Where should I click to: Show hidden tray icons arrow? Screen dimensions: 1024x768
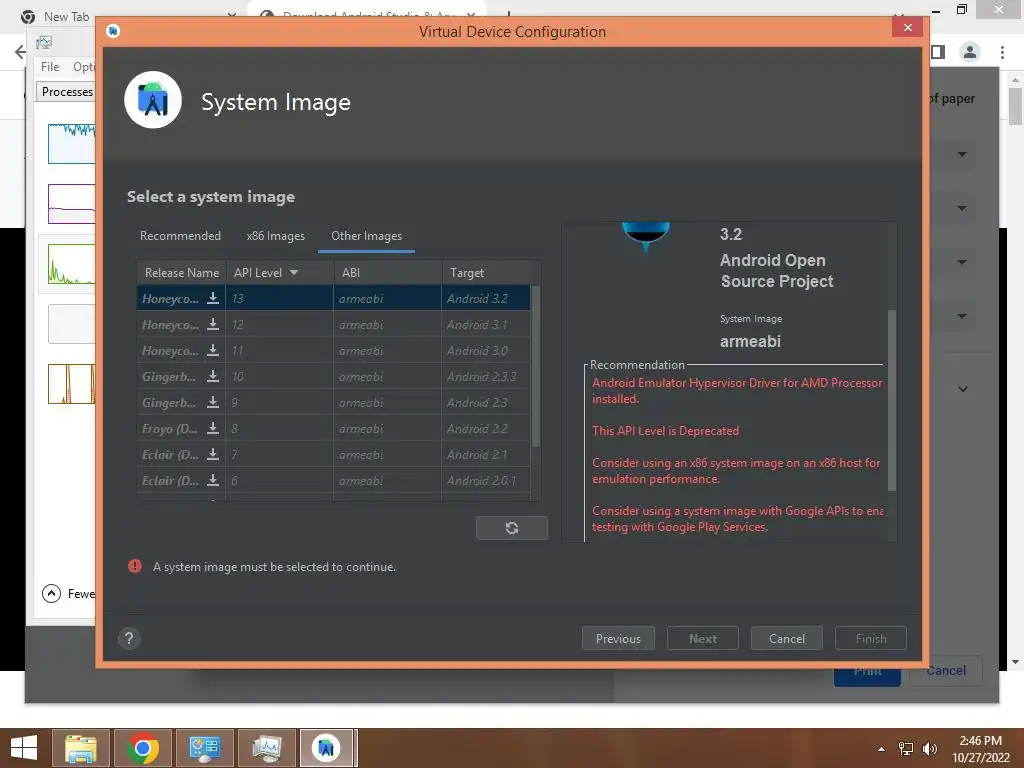pos(882,748)
